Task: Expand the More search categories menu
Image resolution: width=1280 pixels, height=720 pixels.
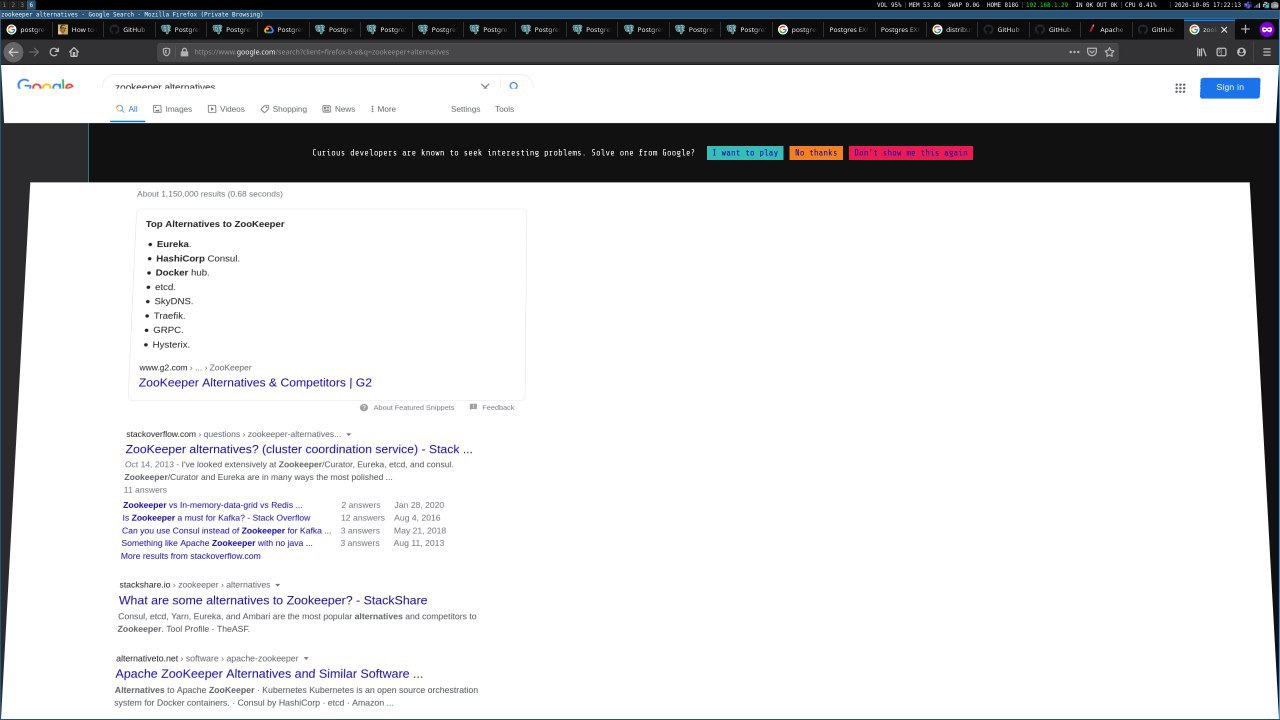Action: [383, 109]
